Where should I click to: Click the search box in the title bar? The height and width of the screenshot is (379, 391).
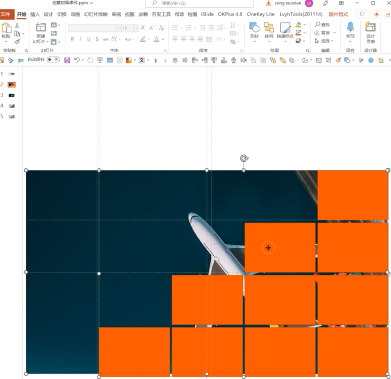click(x=199, y=3)
